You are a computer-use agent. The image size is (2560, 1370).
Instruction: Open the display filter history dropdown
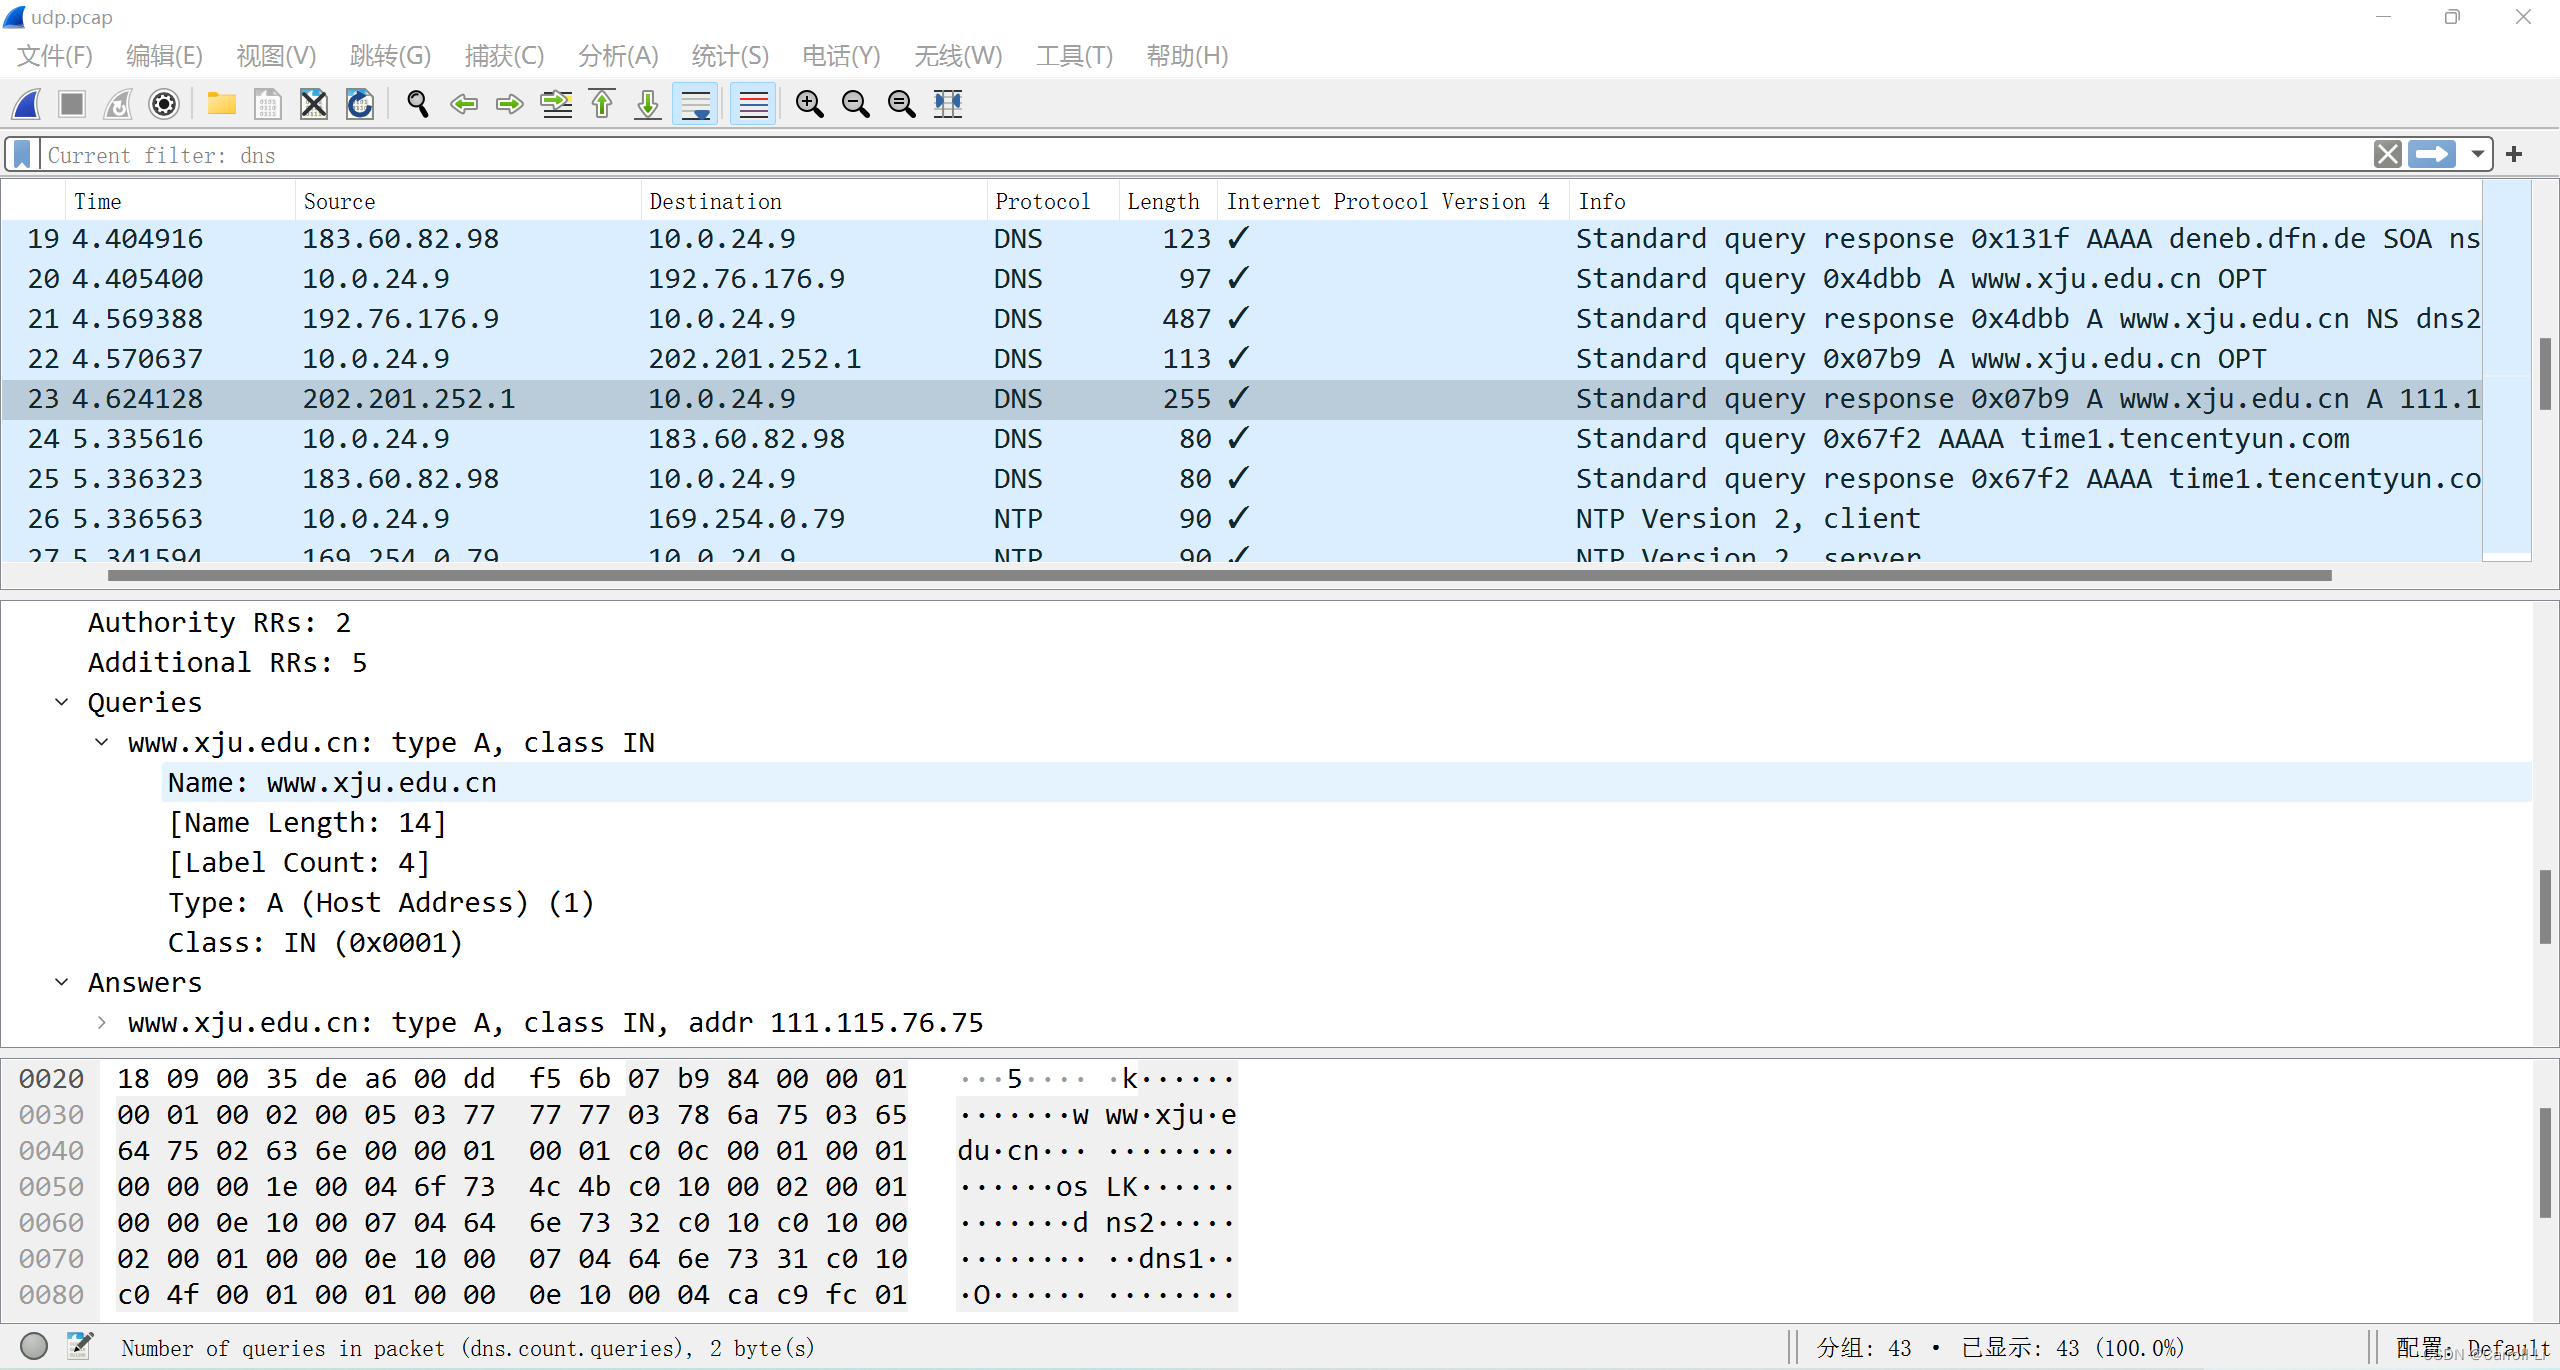pyautogui.click(x=2478, y=154)
